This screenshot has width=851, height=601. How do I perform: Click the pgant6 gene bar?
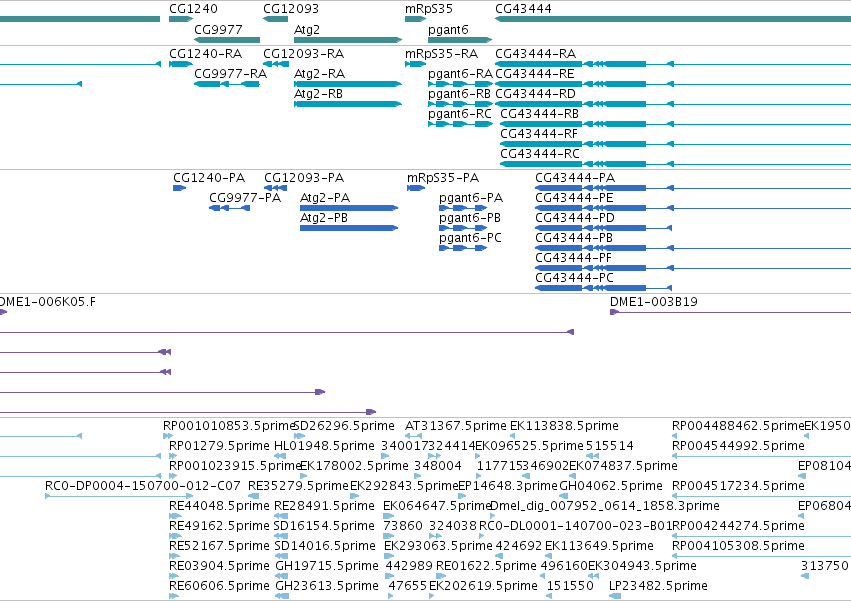460,40
